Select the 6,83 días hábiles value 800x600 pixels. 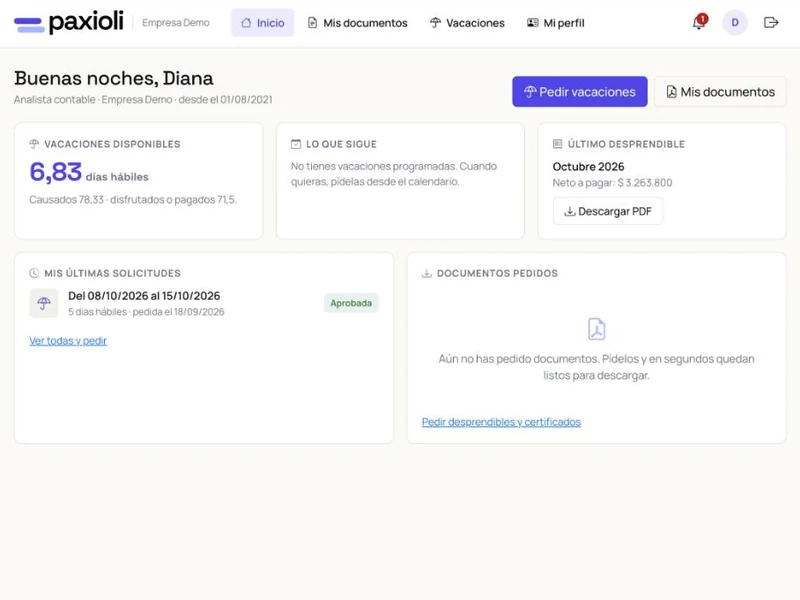pyautogui.click(x=89, y=172)
